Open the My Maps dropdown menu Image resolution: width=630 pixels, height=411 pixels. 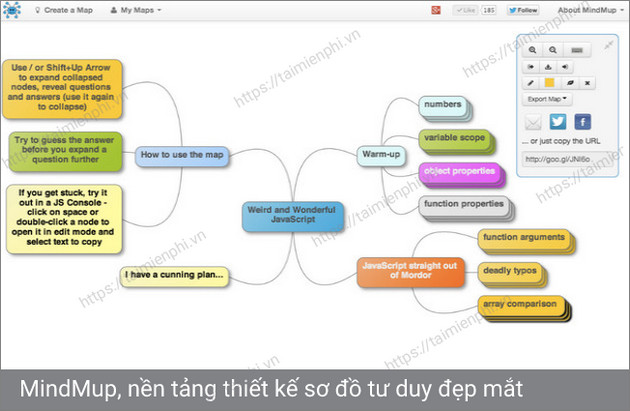coord(135,10)
